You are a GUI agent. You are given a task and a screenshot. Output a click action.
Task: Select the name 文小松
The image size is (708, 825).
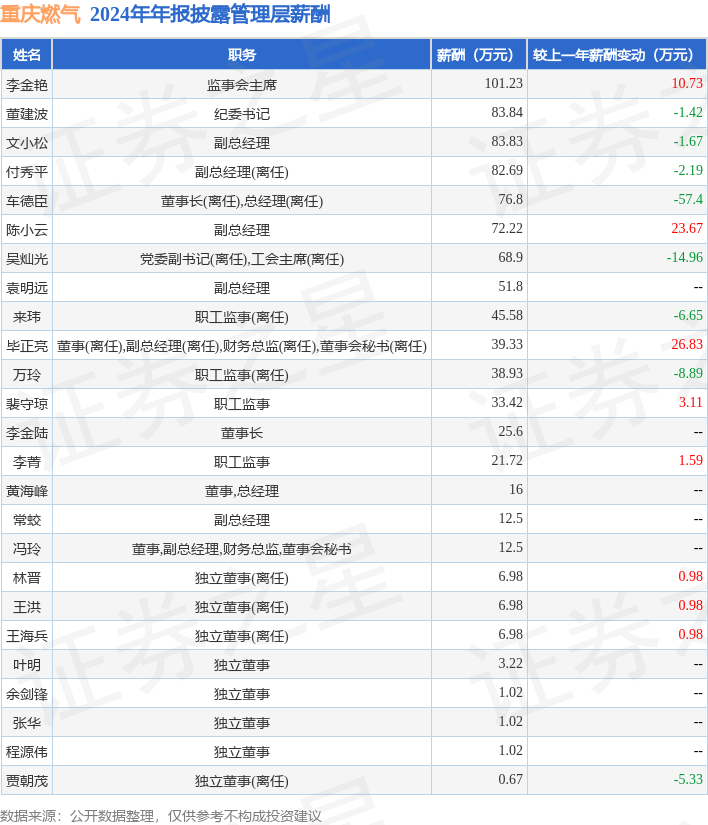pyautogui.click(x=27, y=143)
